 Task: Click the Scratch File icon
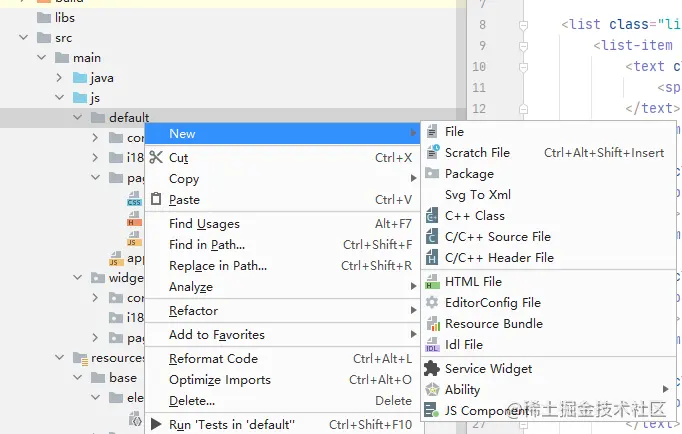click(432, 152)
